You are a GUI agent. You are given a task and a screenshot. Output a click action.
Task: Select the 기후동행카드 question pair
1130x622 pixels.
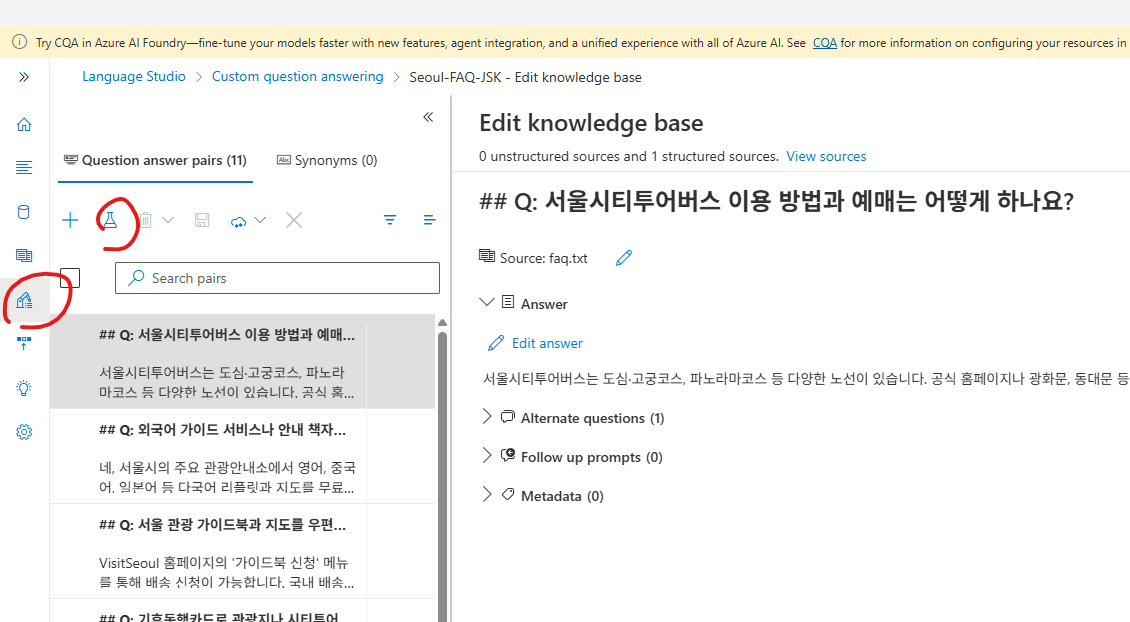tap(242, 611)
